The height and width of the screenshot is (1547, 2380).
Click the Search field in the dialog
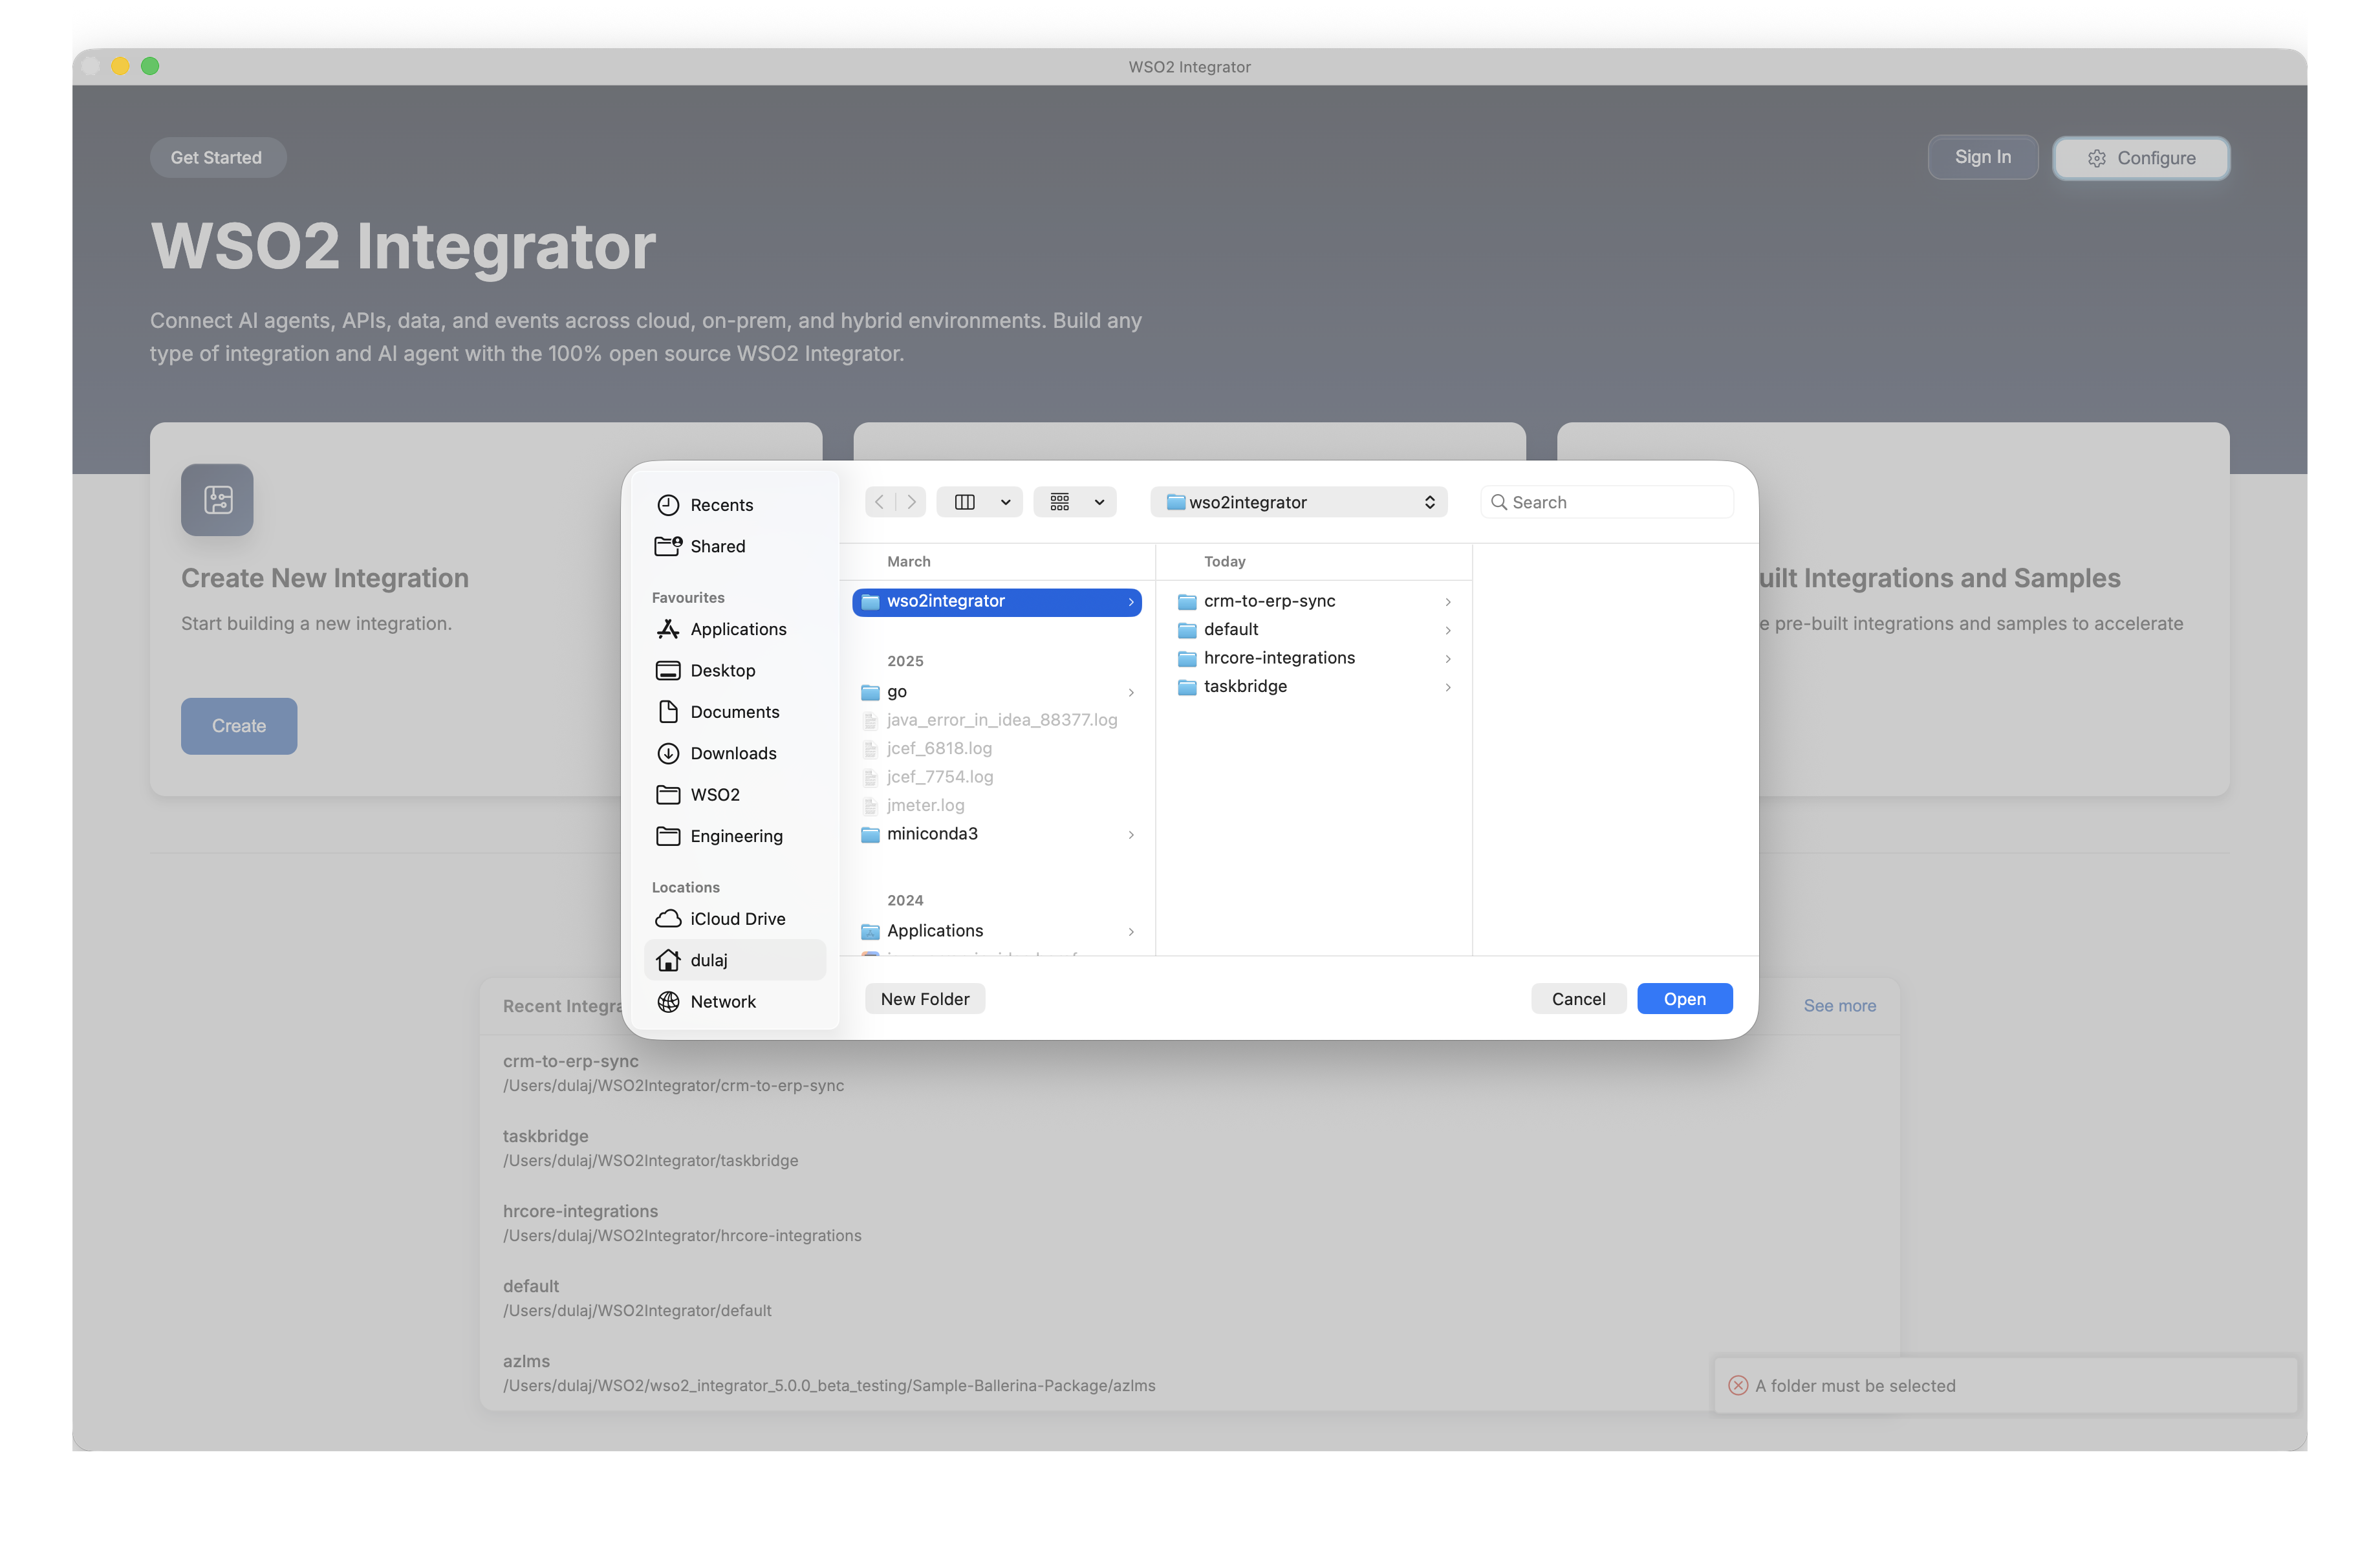point(1606,502)
